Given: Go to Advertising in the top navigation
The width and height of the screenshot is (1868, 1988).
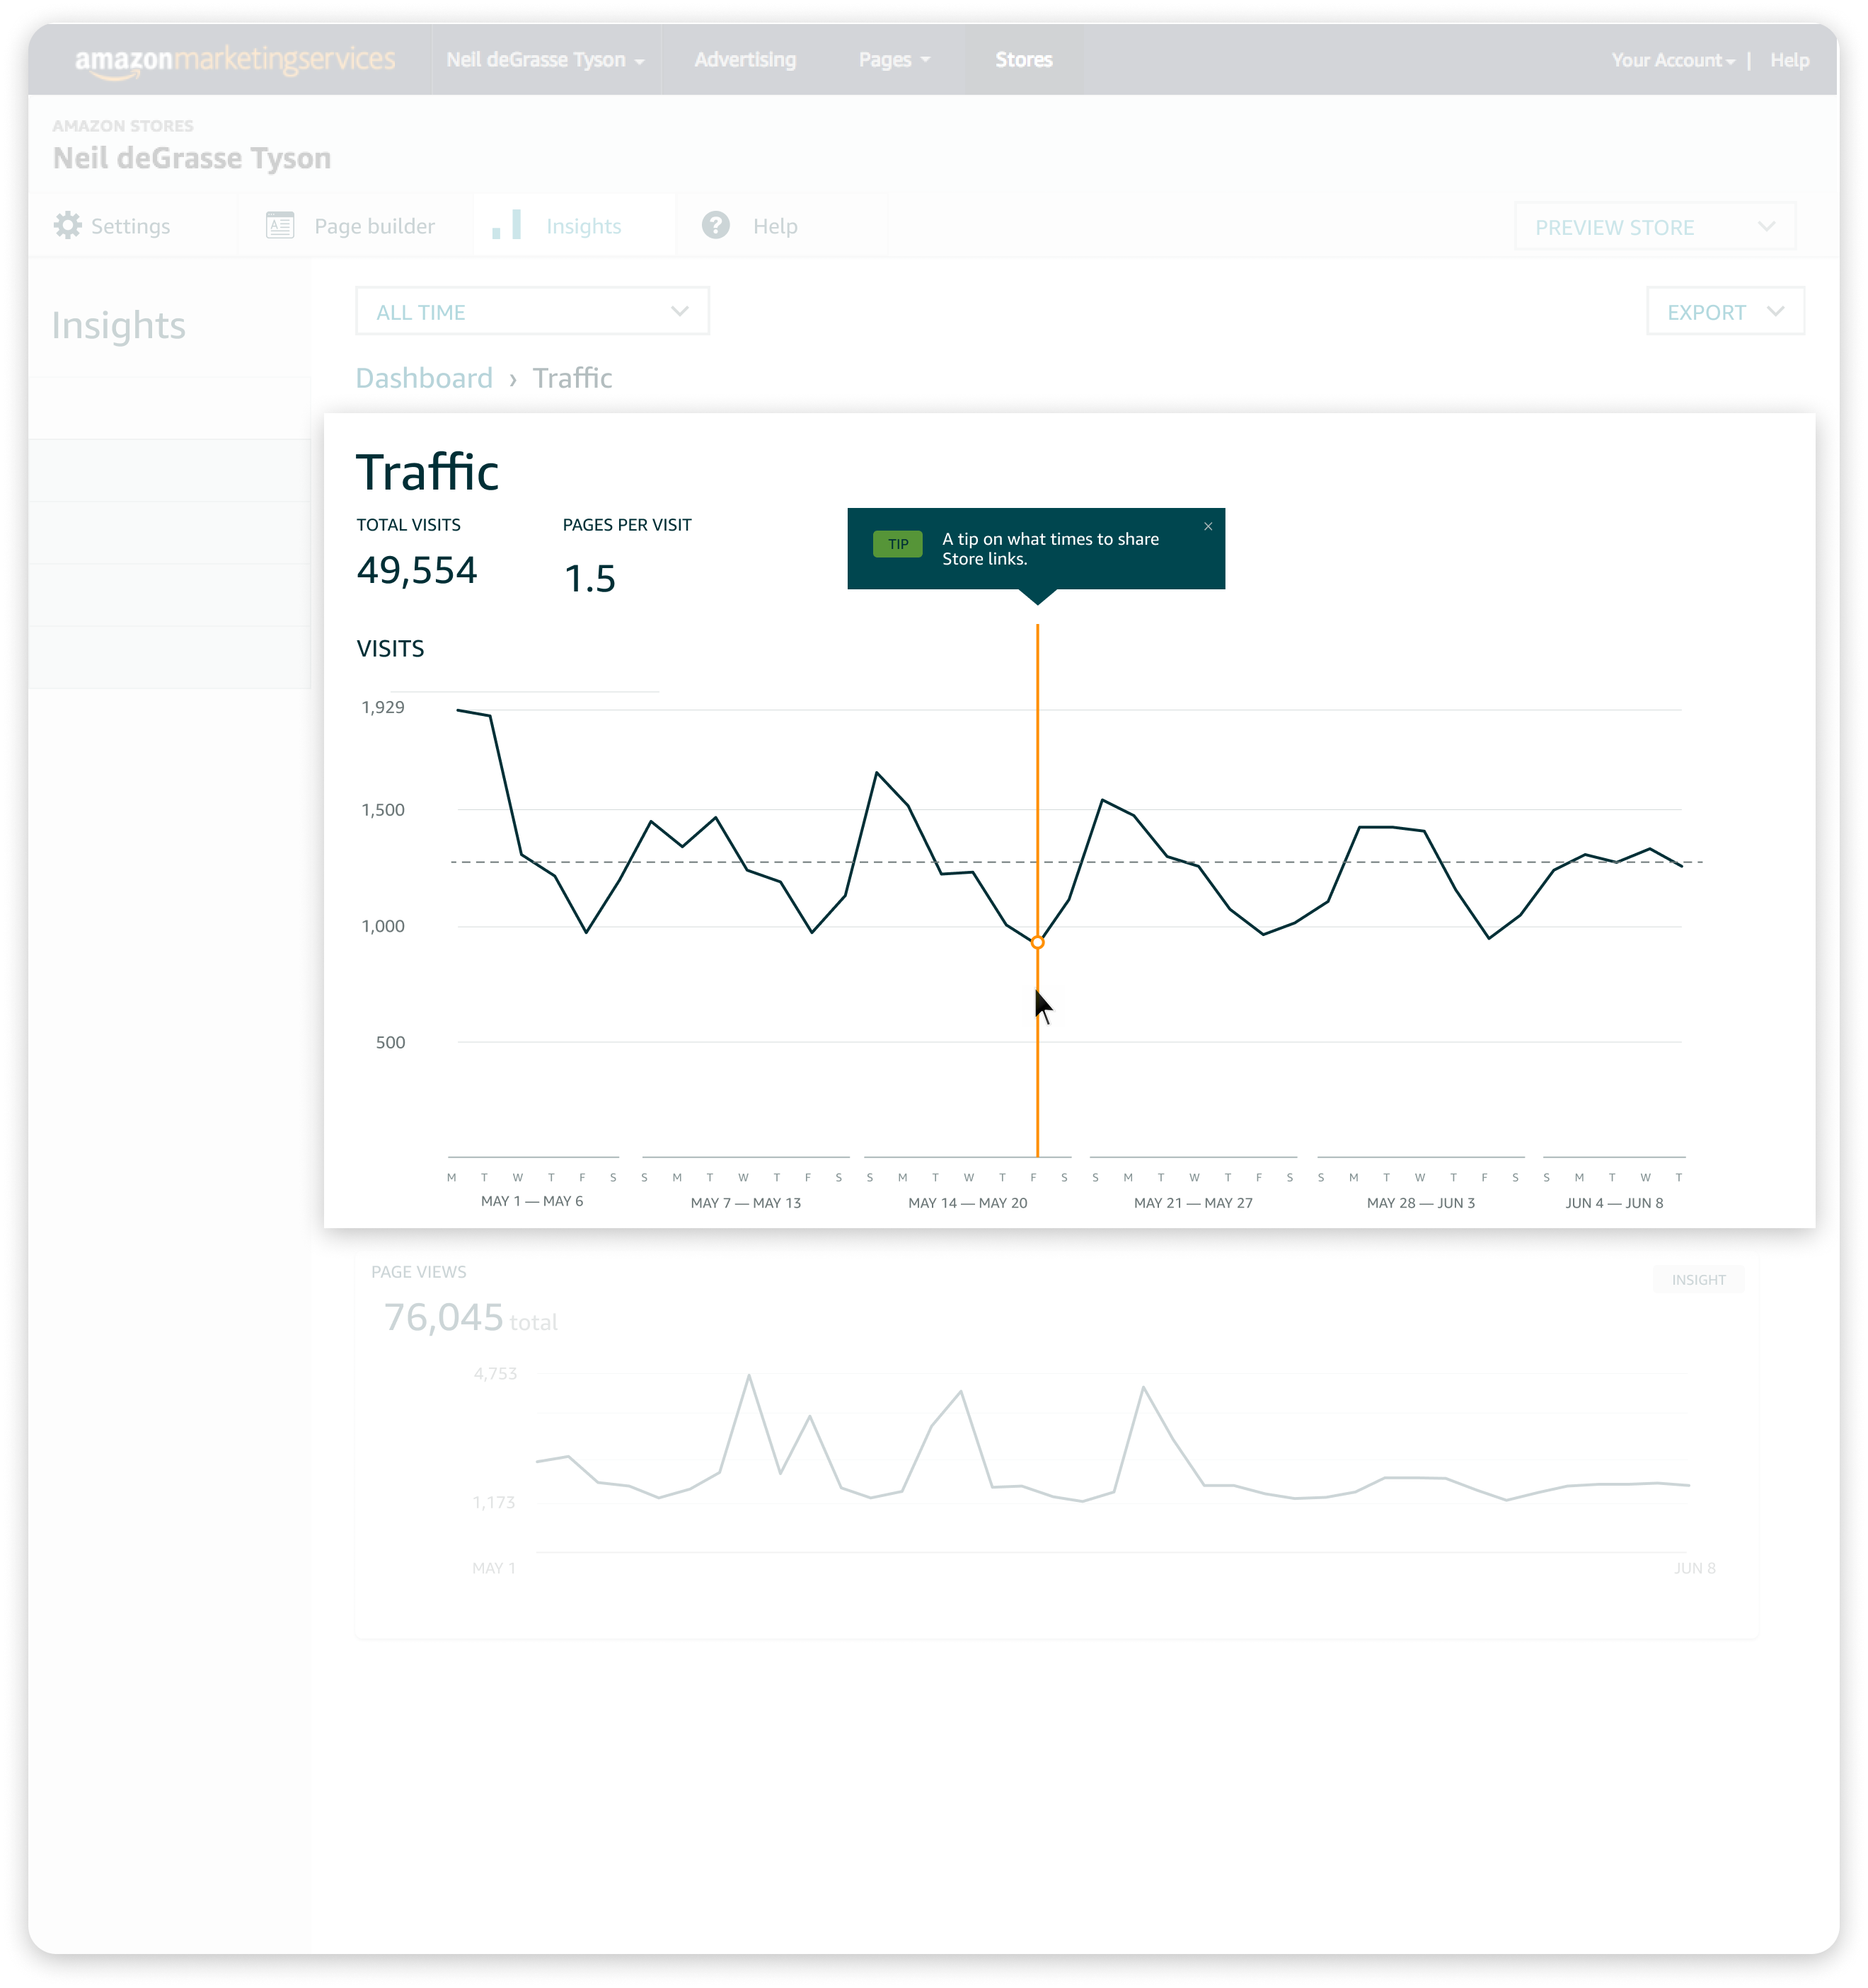Looking at the screenshot, I should (745, 60).
